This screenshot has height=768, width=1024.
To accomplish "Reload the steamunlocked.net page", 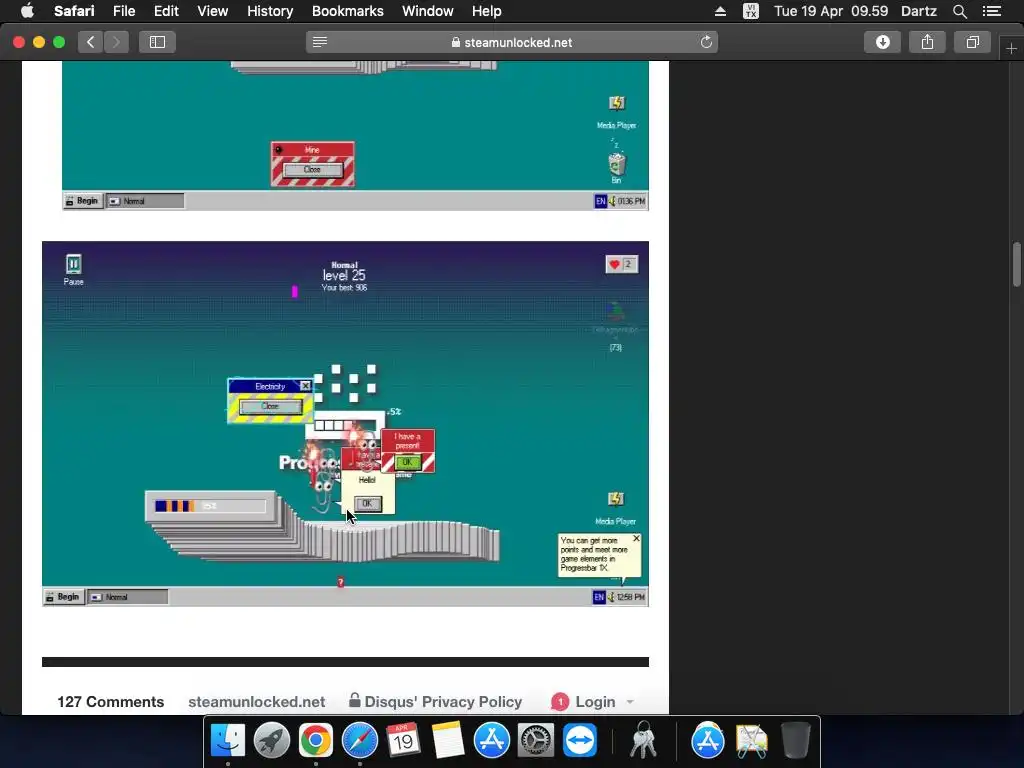I will [x=706, y=42].
